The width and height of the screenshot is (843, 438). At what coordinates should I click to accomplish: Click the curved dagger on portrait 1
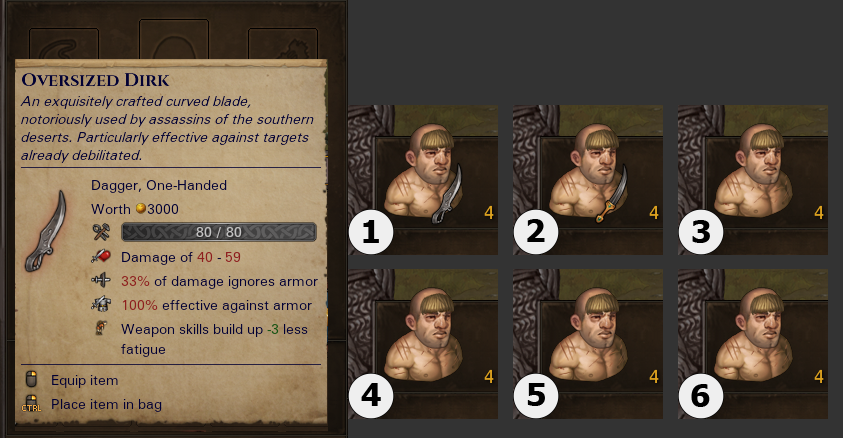pos(448,194)
